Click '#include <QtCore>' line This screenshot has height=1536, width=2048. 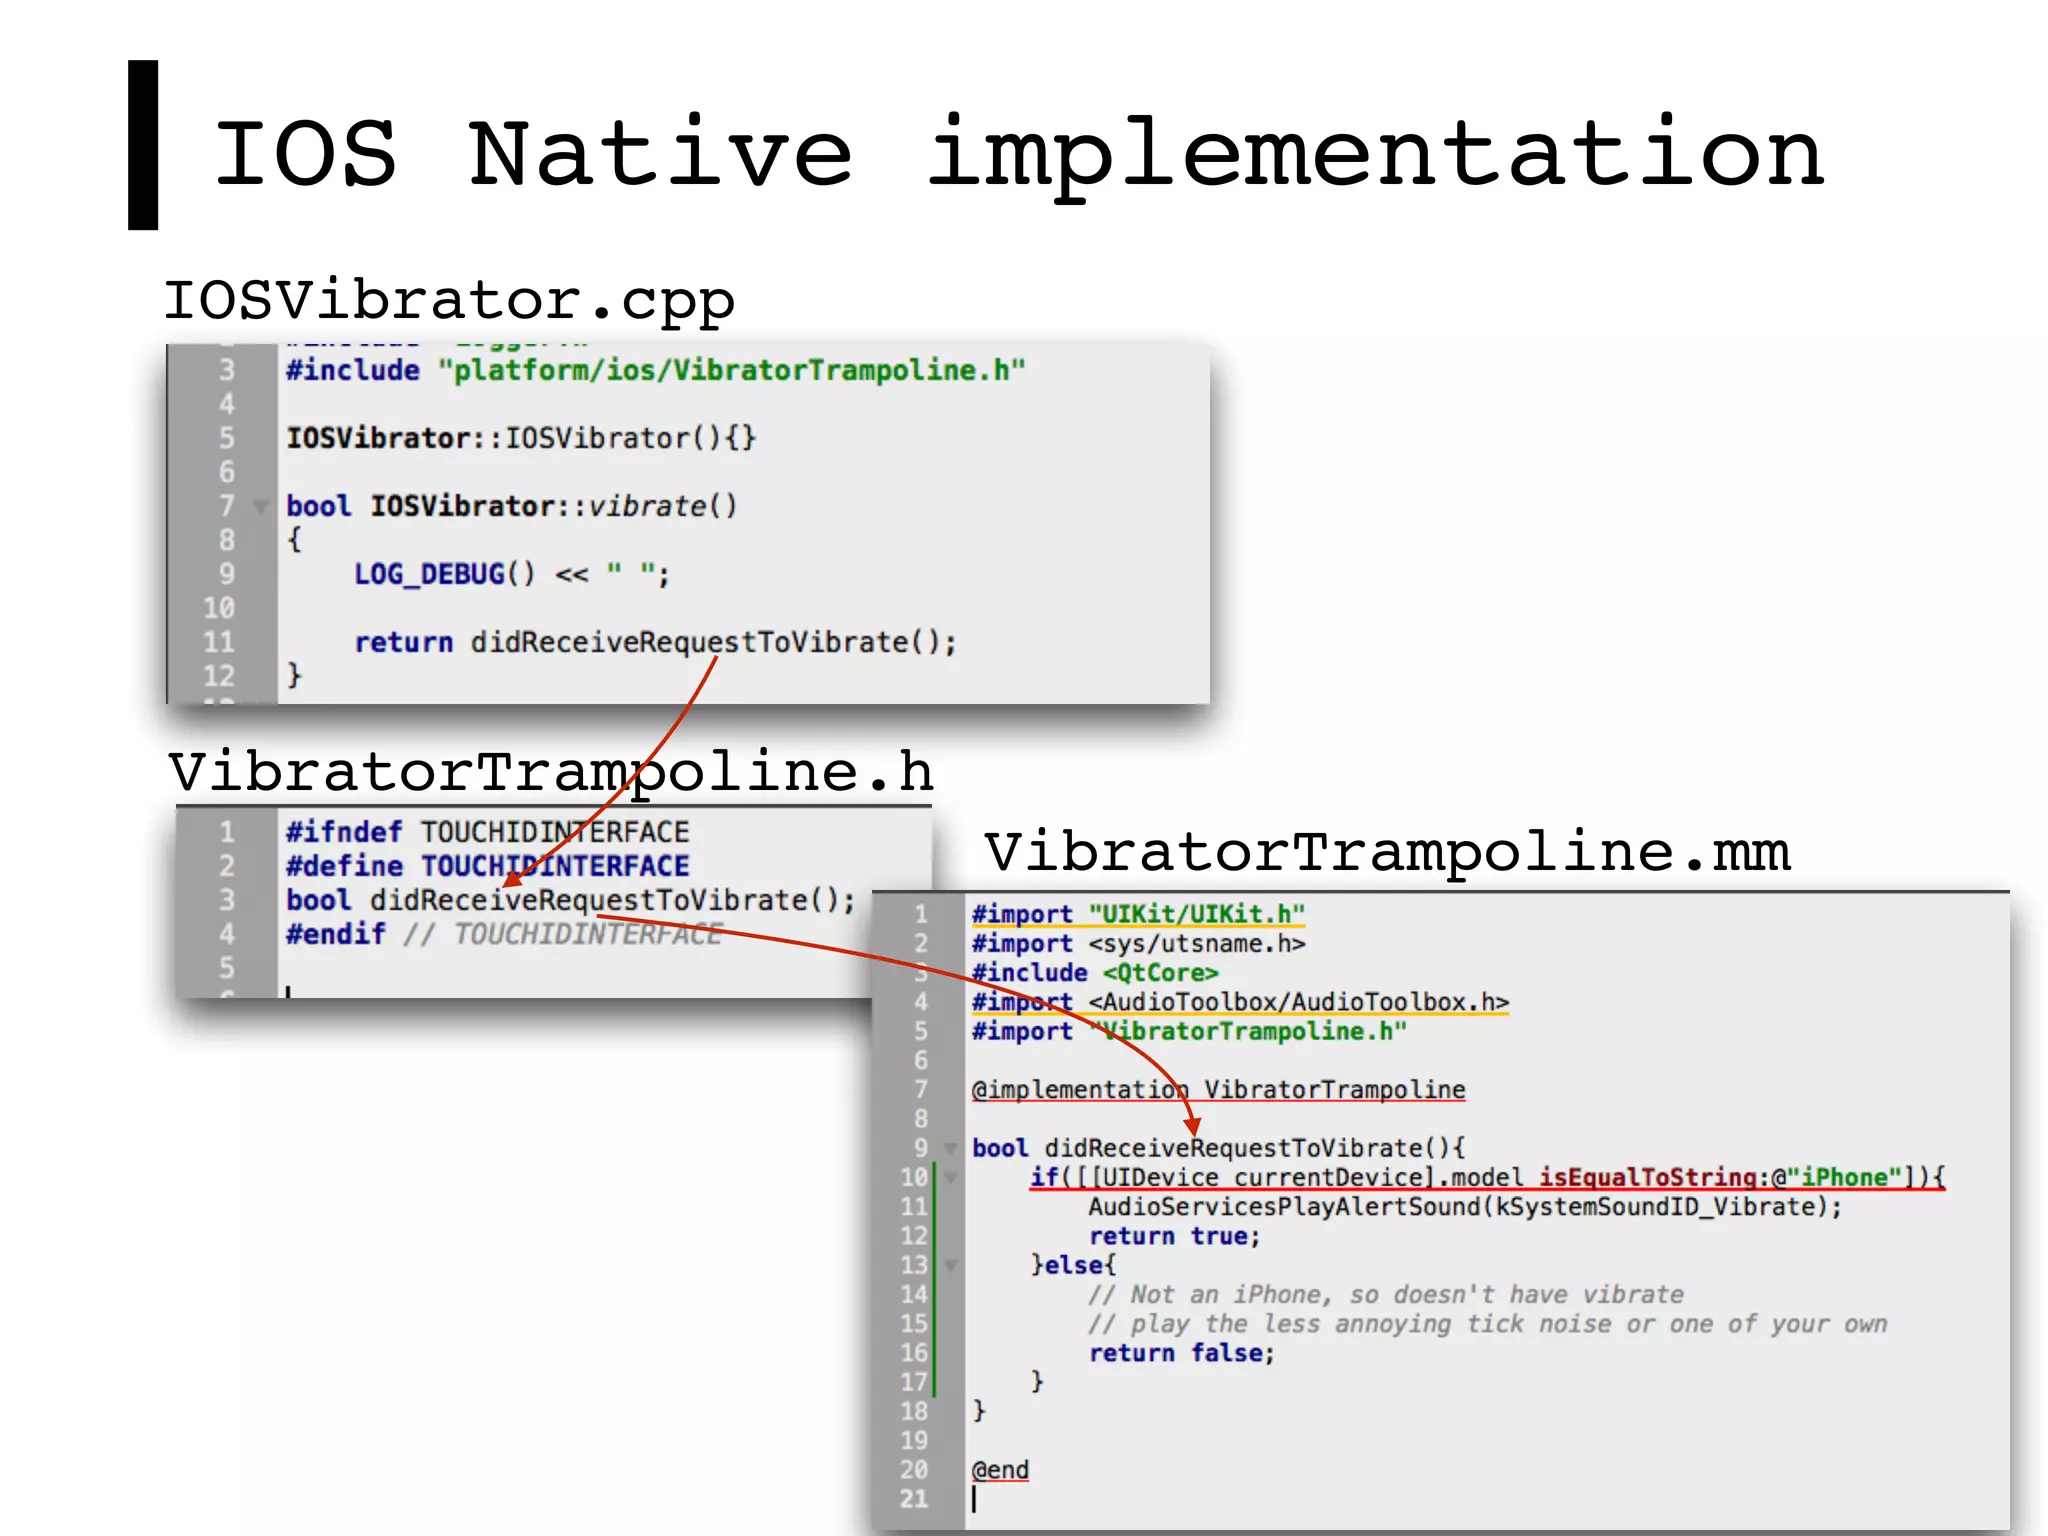(1095, 972)
